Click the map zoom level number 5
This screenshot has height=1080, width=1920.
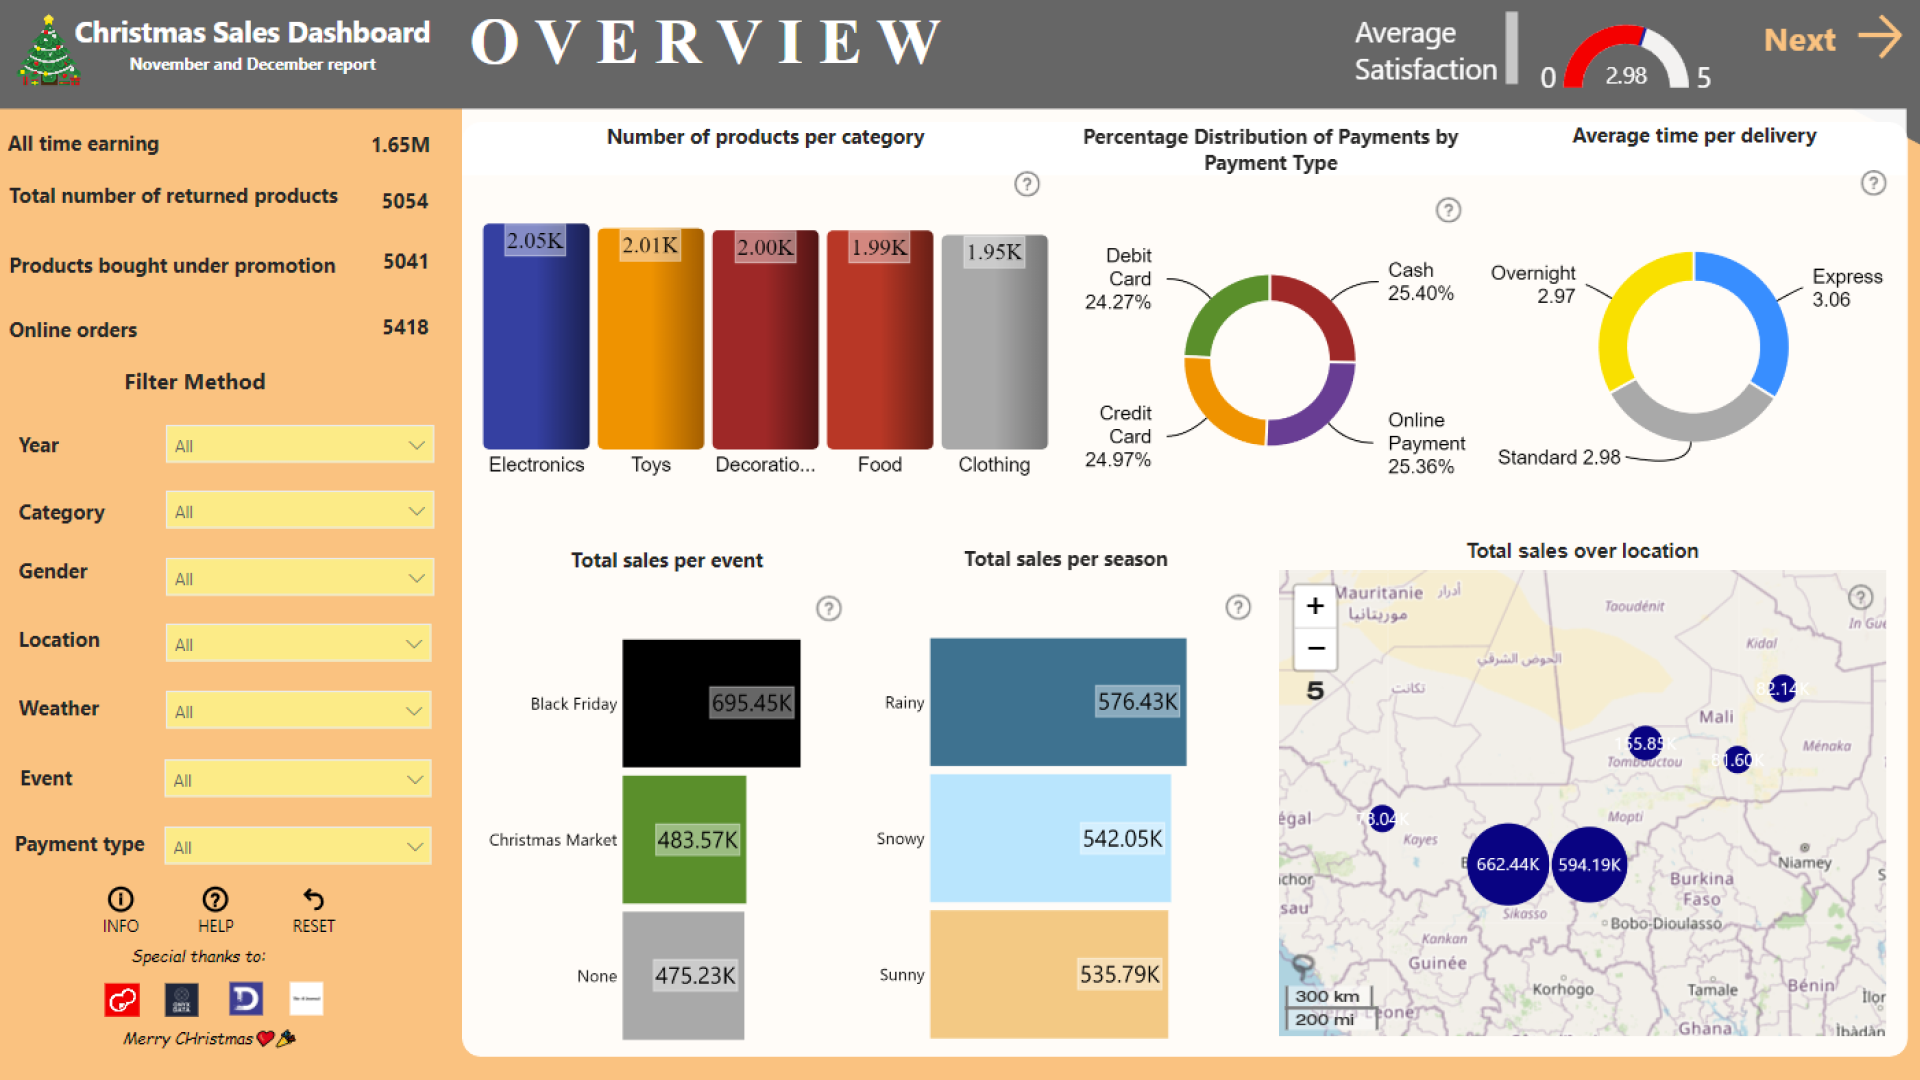click(1315, 691)
